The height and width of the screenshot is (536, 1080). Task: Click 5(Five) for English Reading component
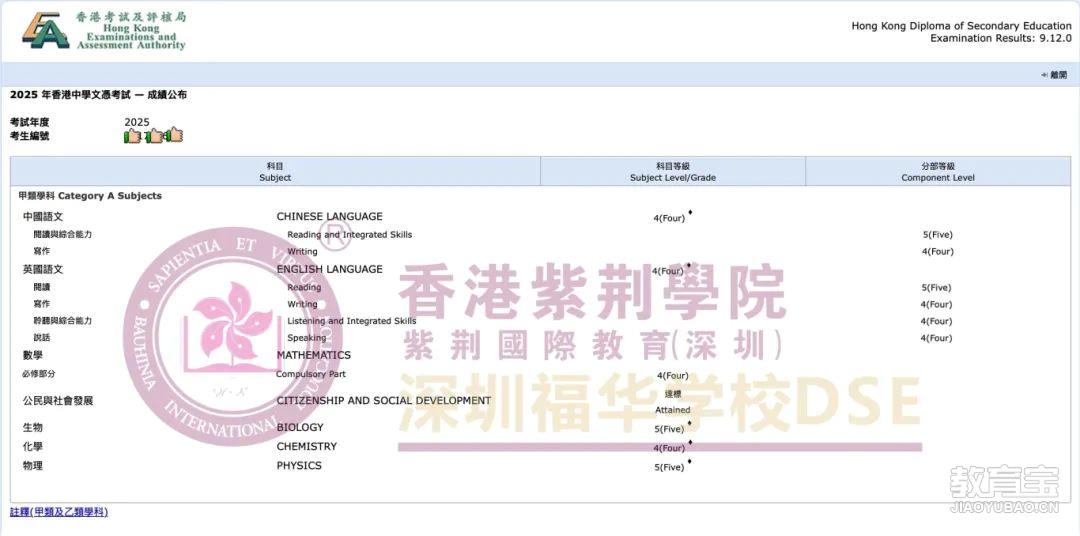click(936, 288)
